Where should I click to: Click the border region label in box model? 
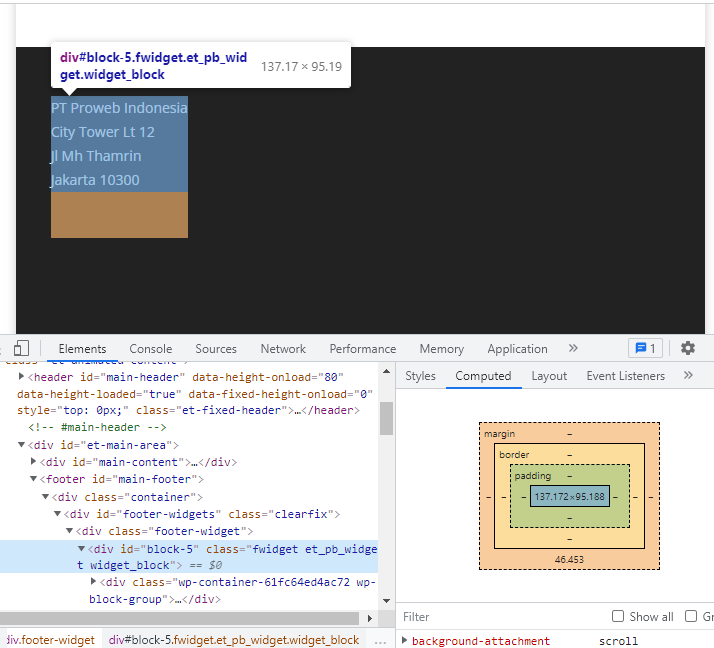(x=514, y=455)
